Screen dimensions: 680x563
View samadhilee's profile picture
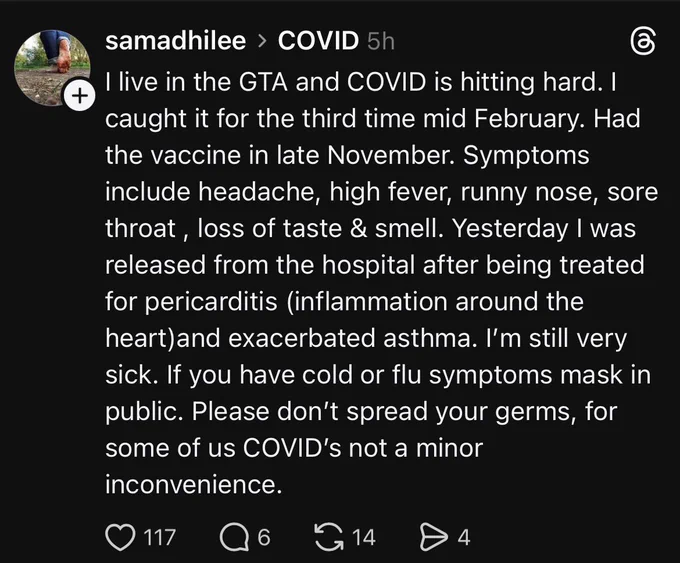click(52, 68)
